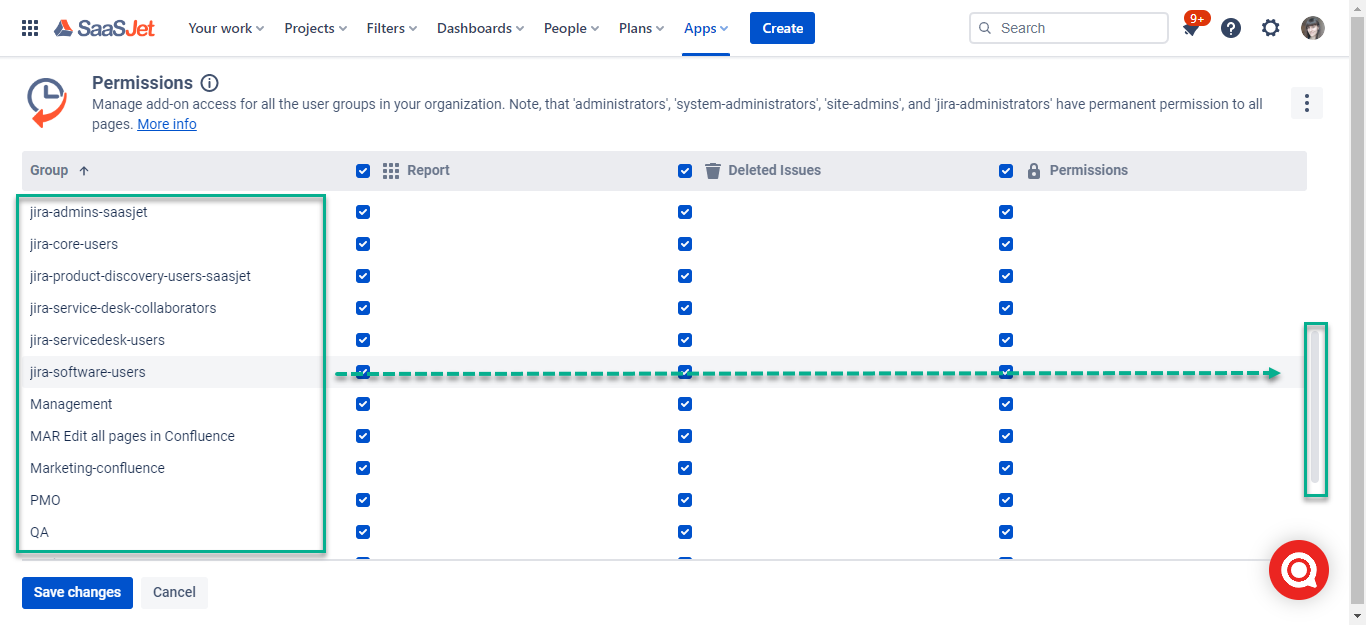Follow the More info link

tap(167, 124)
